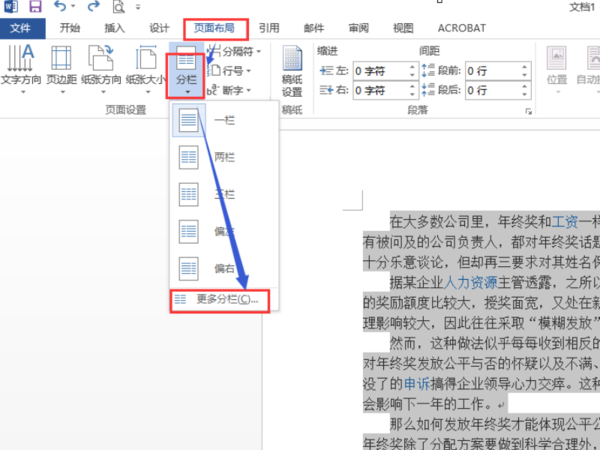The width and height of the screenshot is (600, 450).
Task: Open the 位置 position tool
Action: (556, 69)
